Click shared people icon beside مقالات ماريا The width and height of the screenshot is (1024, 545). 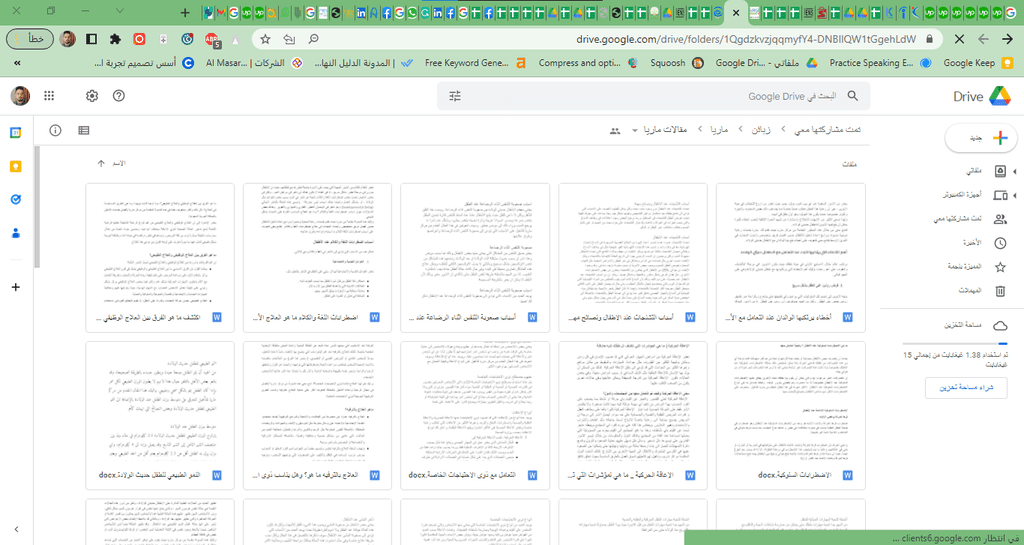[x=615, y=131]
